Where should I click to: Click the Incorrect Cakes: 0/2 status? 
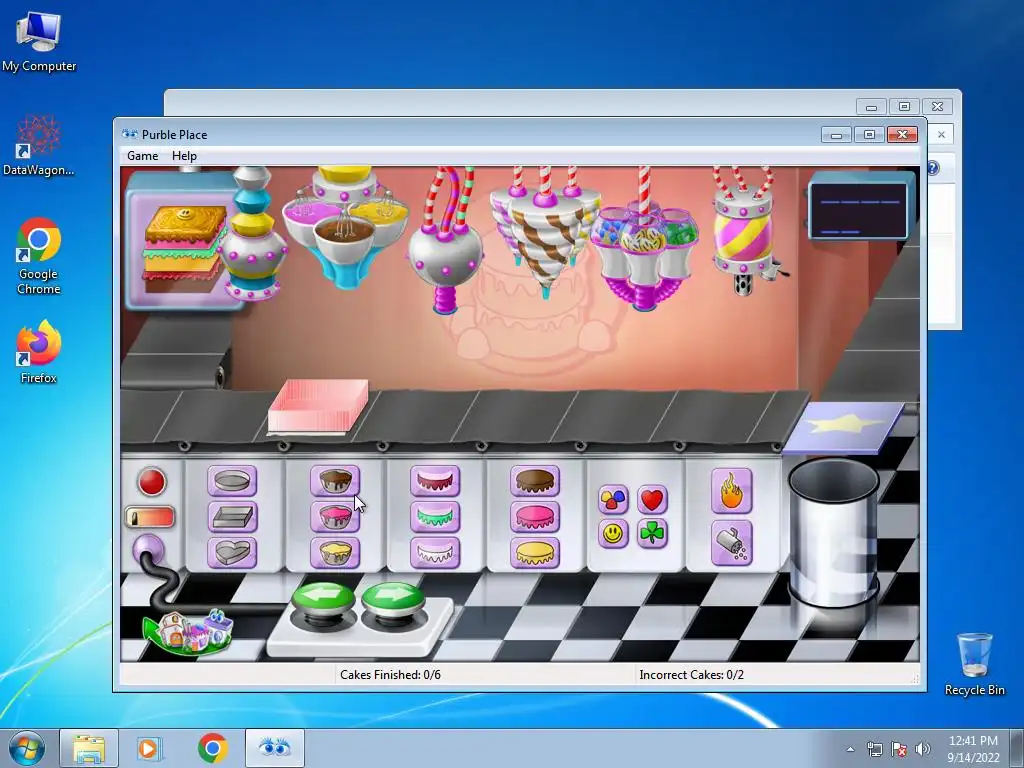click(x=692, y=675)
